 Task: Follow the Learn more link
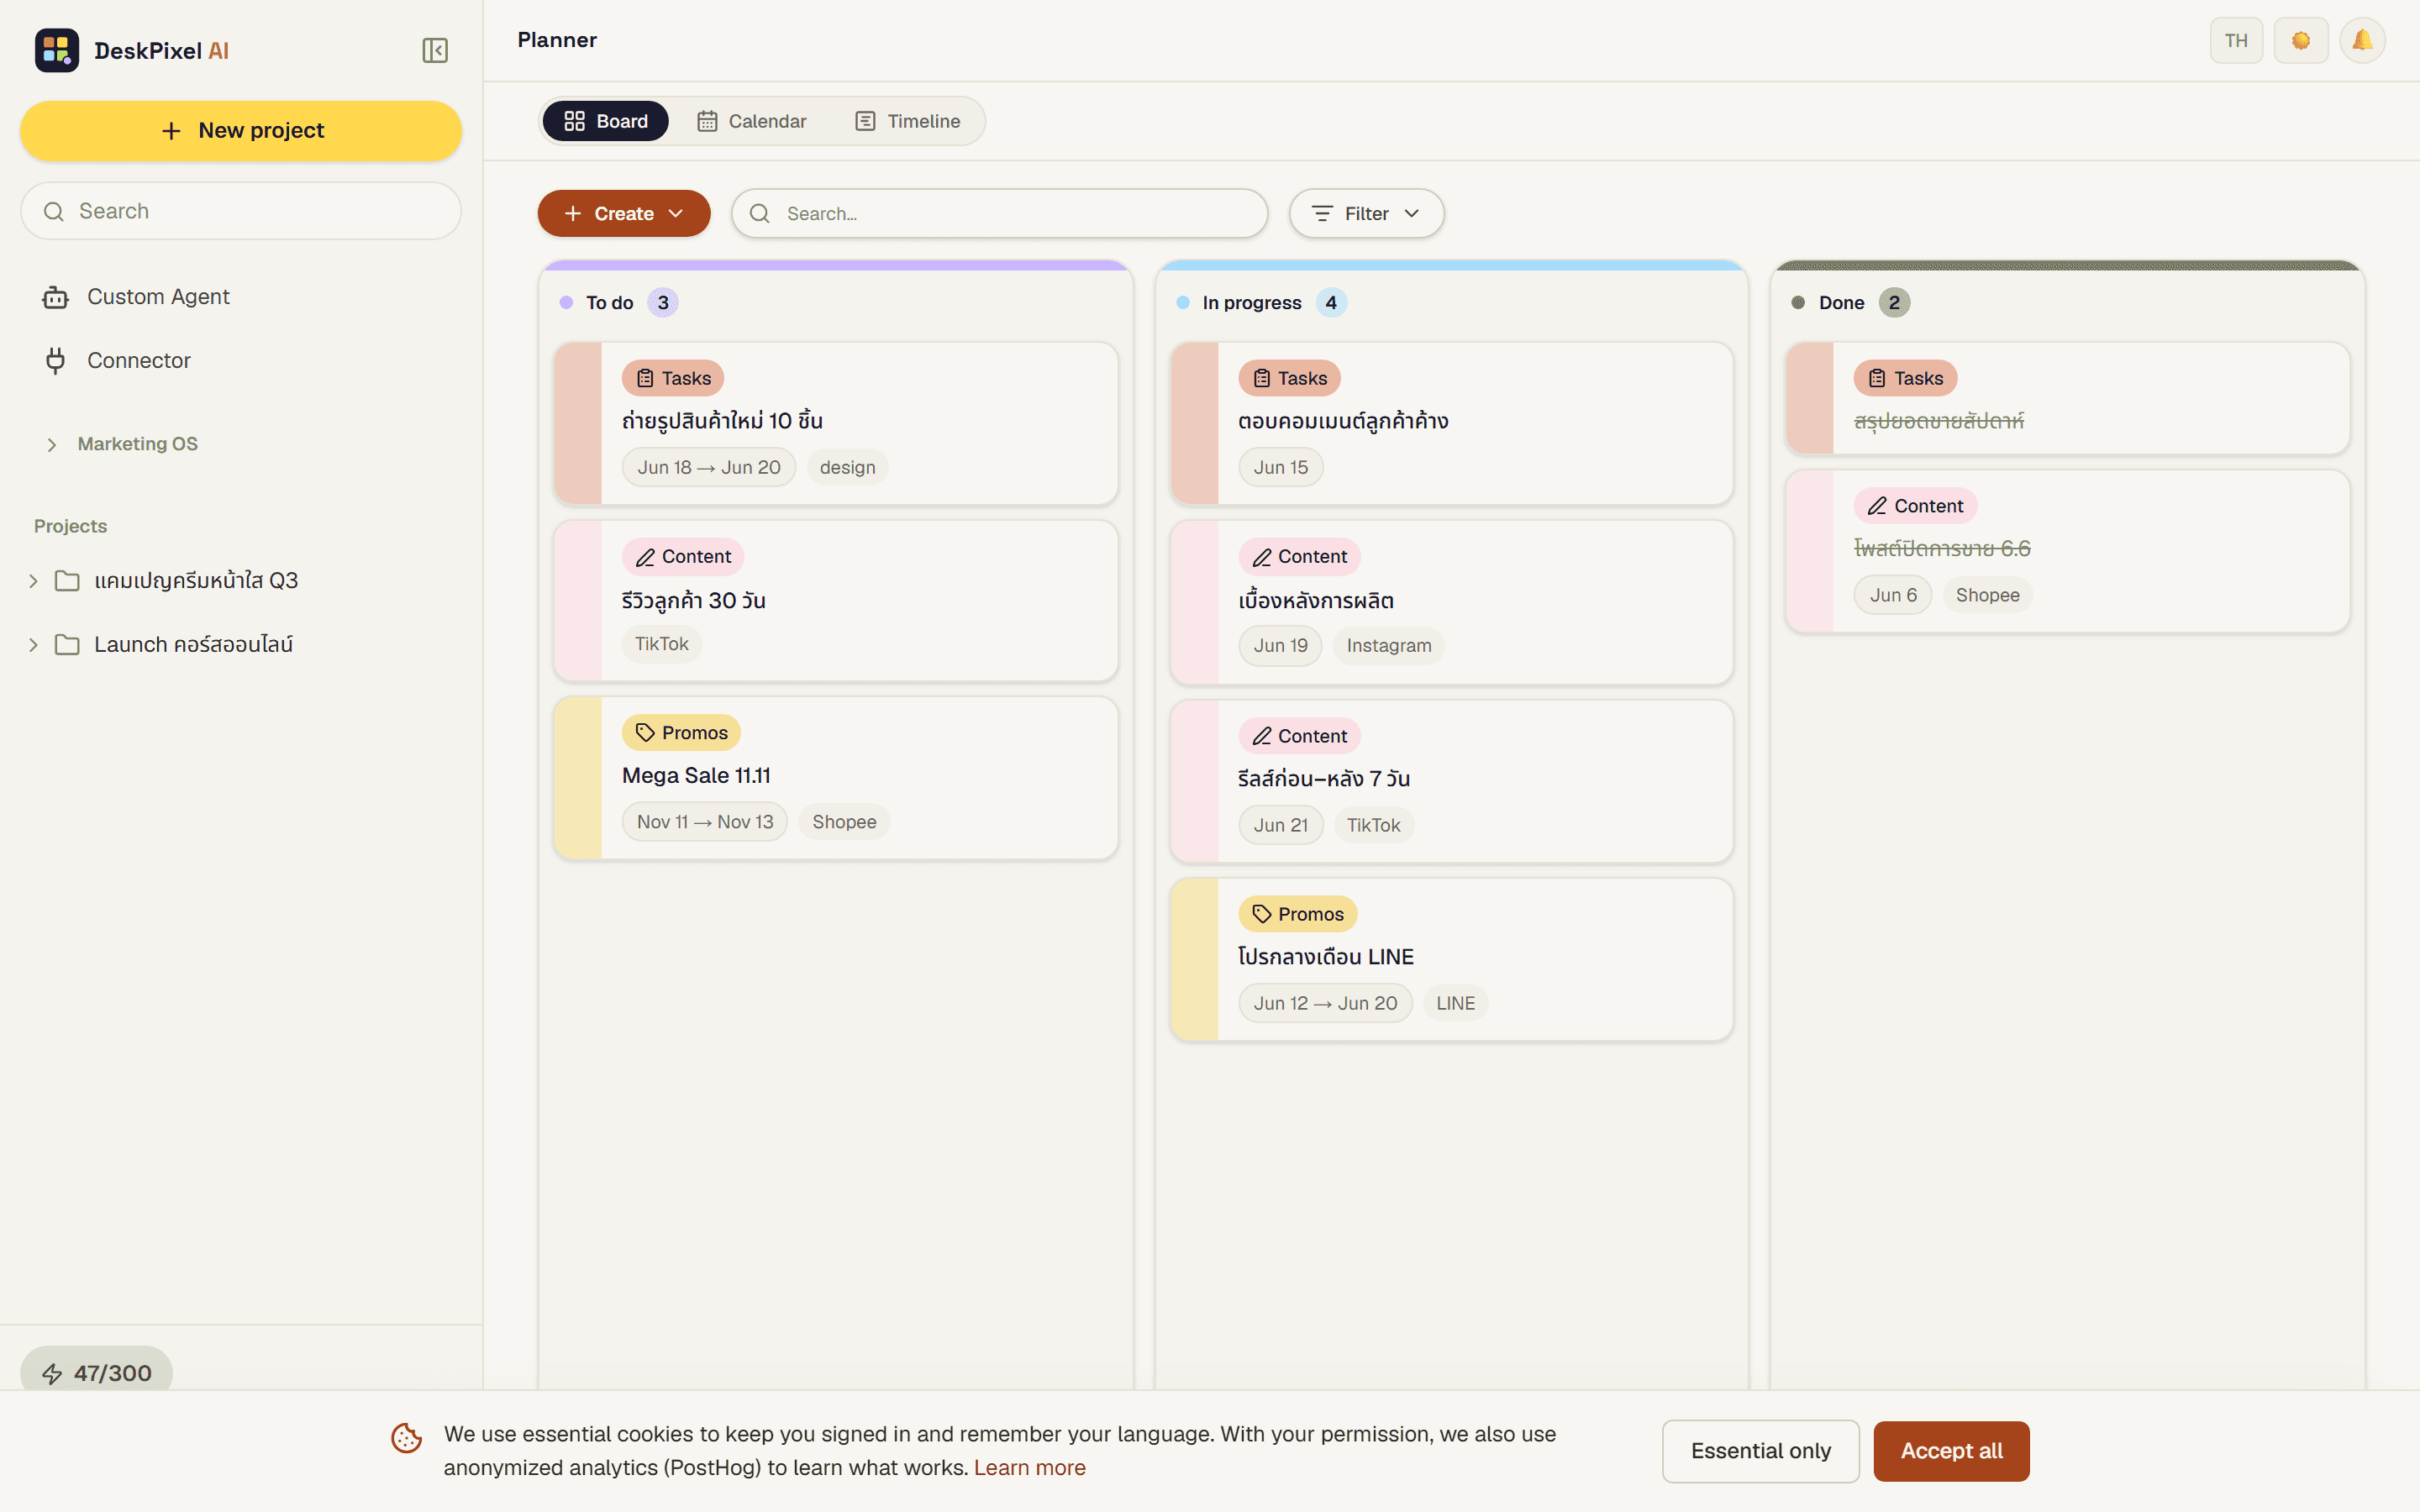tap(1029, 1467)
